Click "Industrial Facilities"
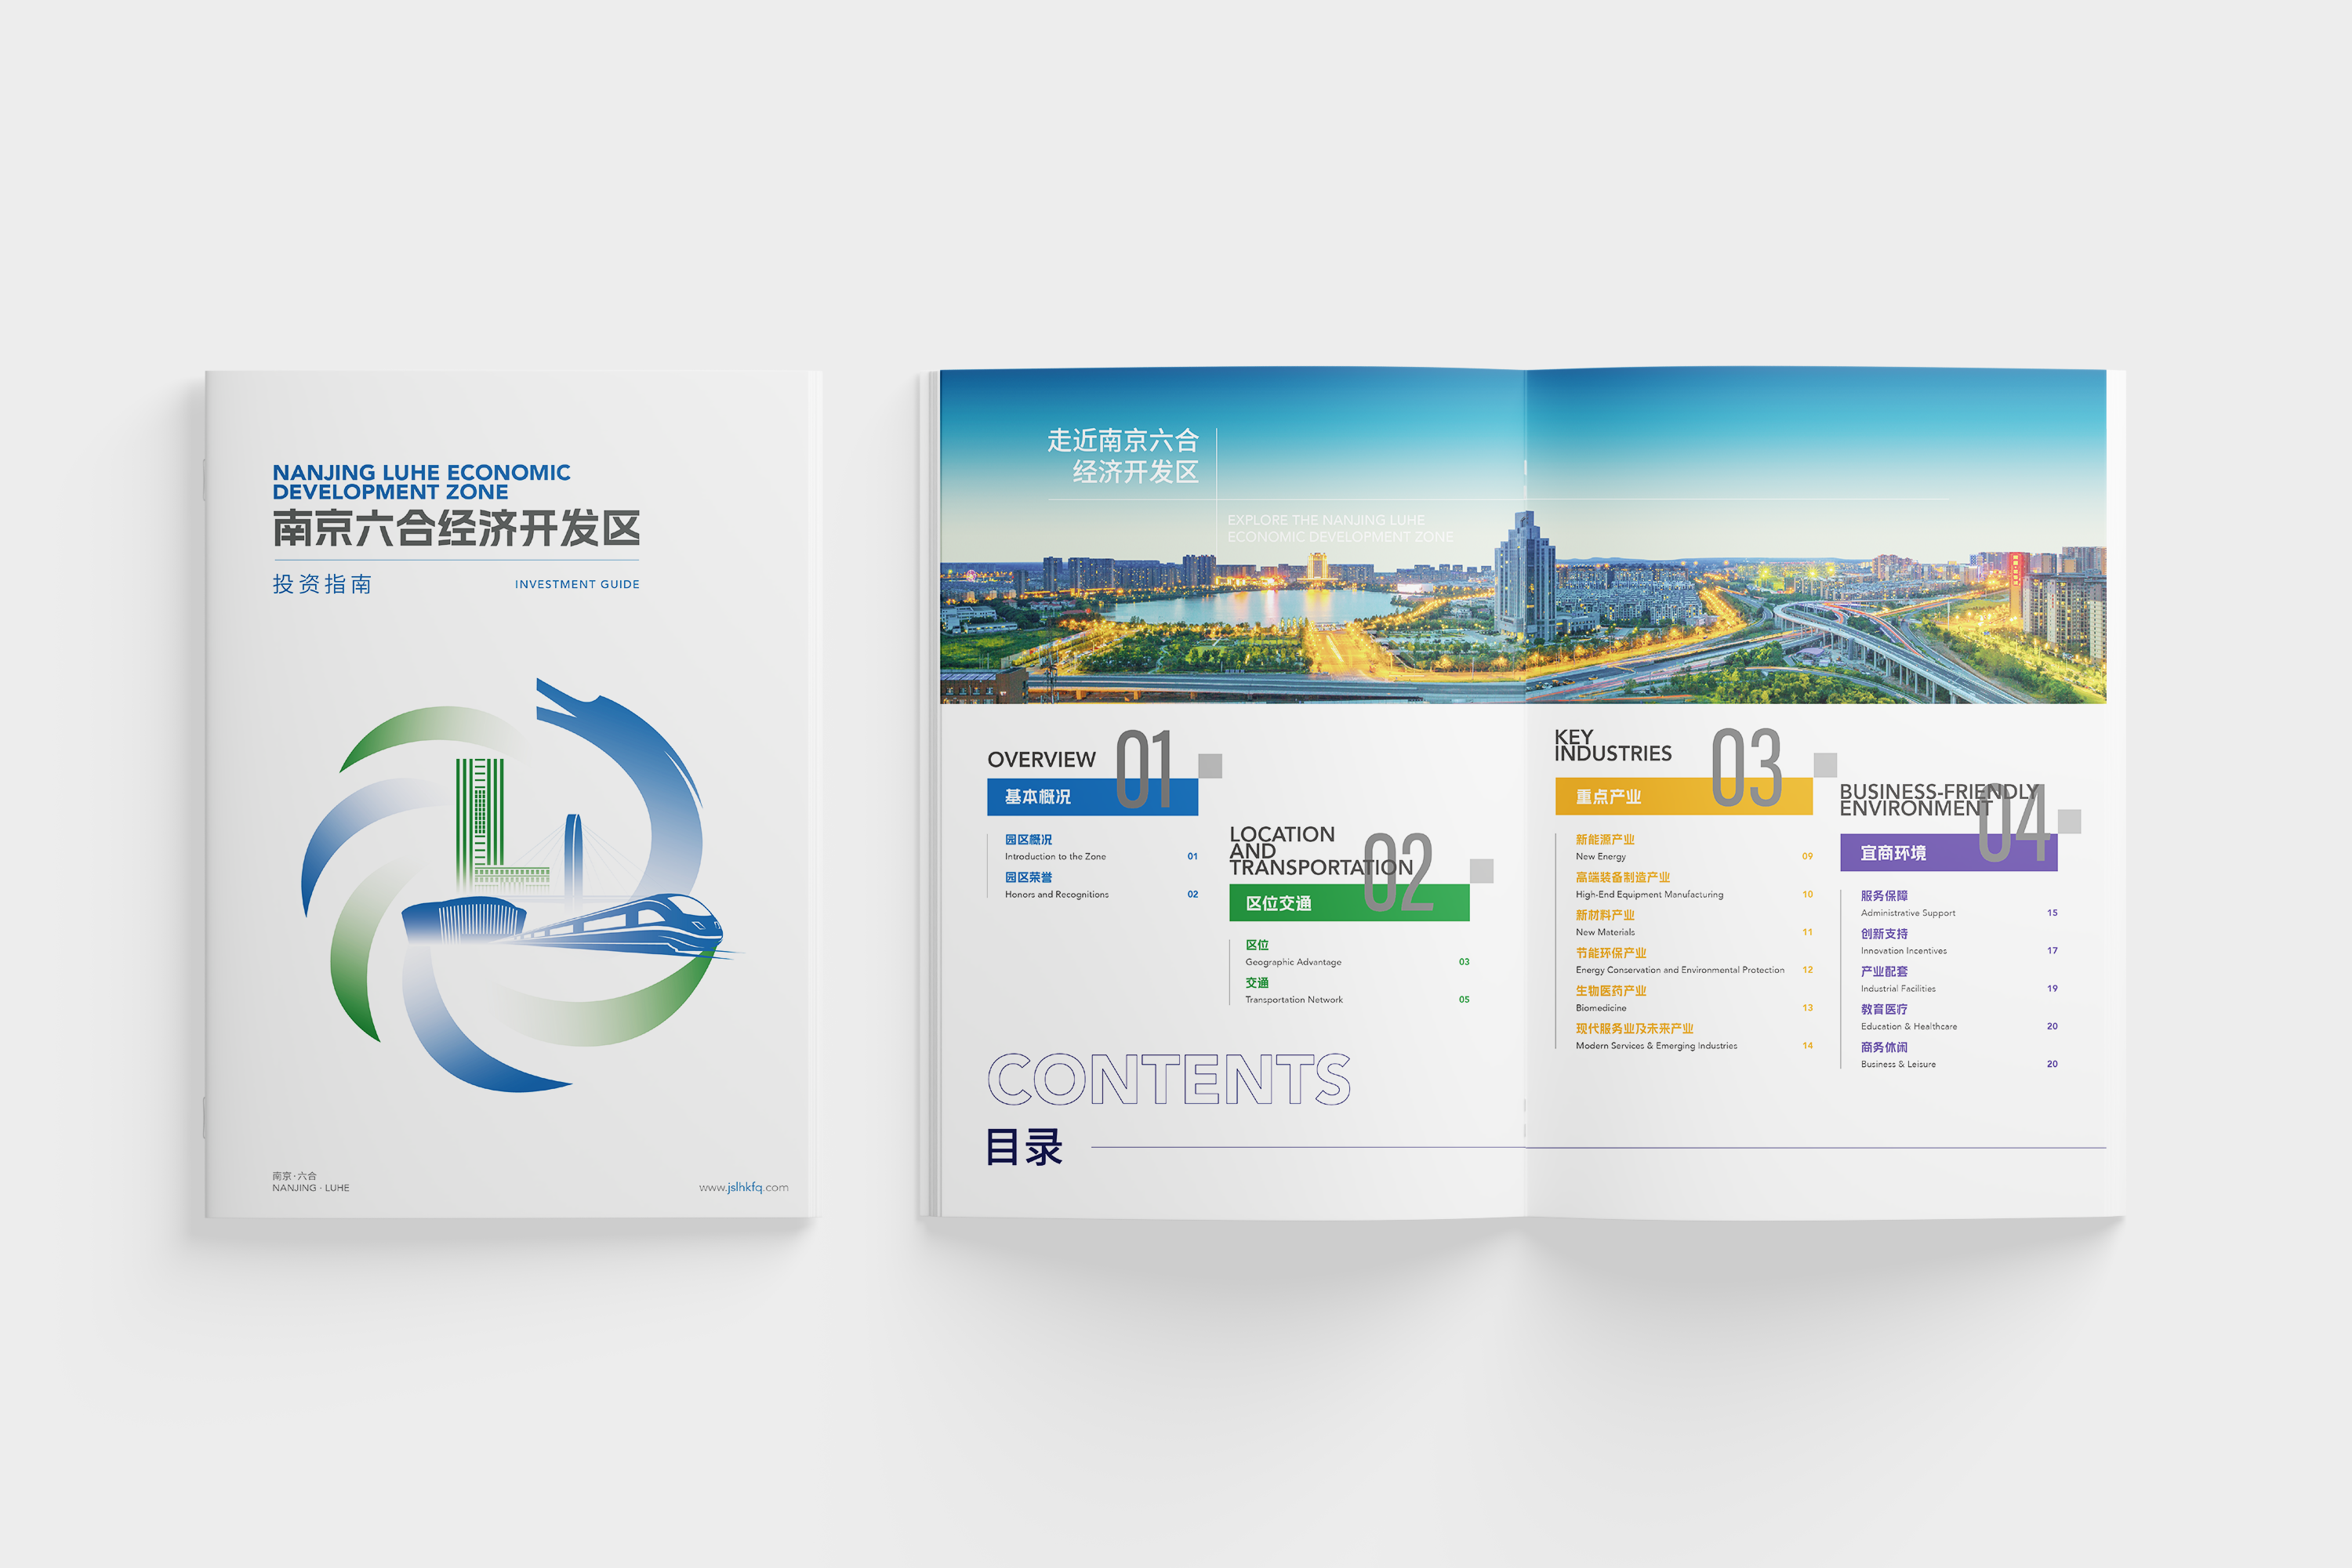 [x=1898, y=989]
